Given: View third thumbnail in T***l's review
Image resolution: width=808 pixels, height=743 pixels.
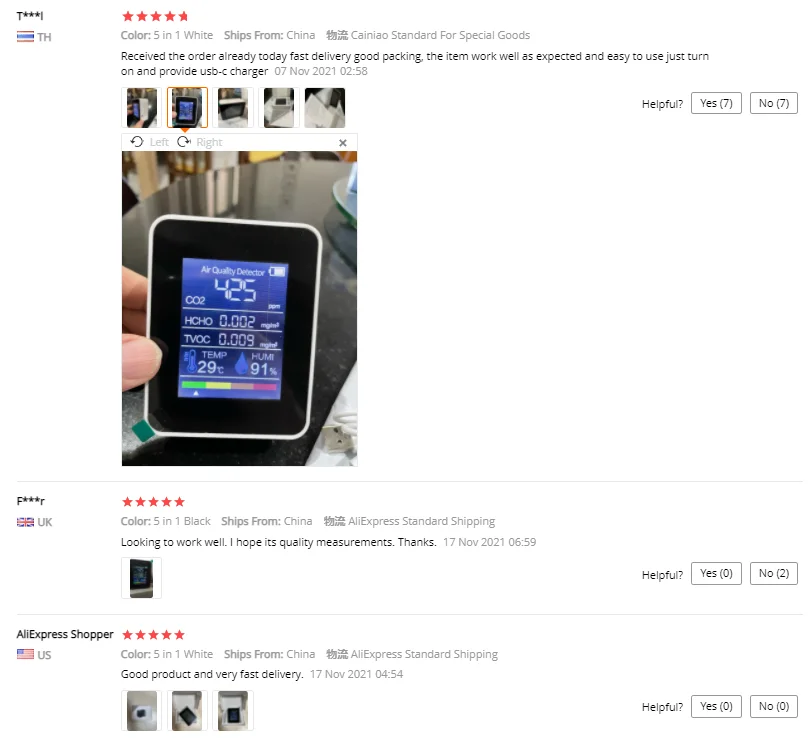Looking at the screenshot, I should tap(233, 108).
